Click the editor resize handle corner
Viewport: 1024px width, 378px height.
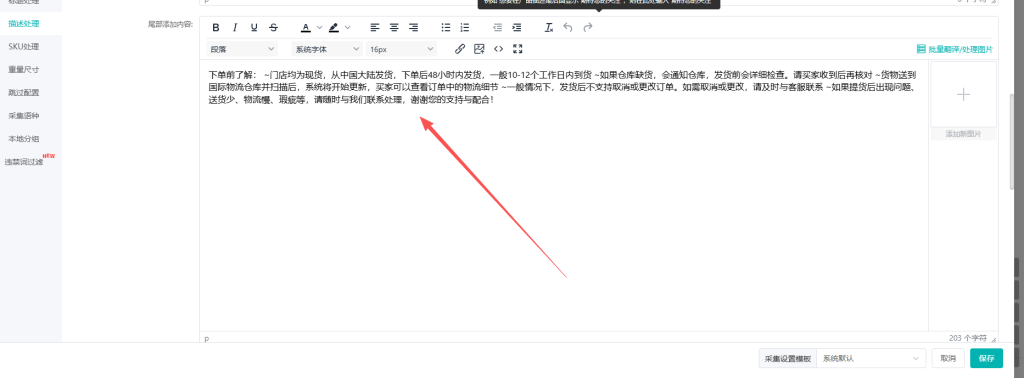pos(994,339)
